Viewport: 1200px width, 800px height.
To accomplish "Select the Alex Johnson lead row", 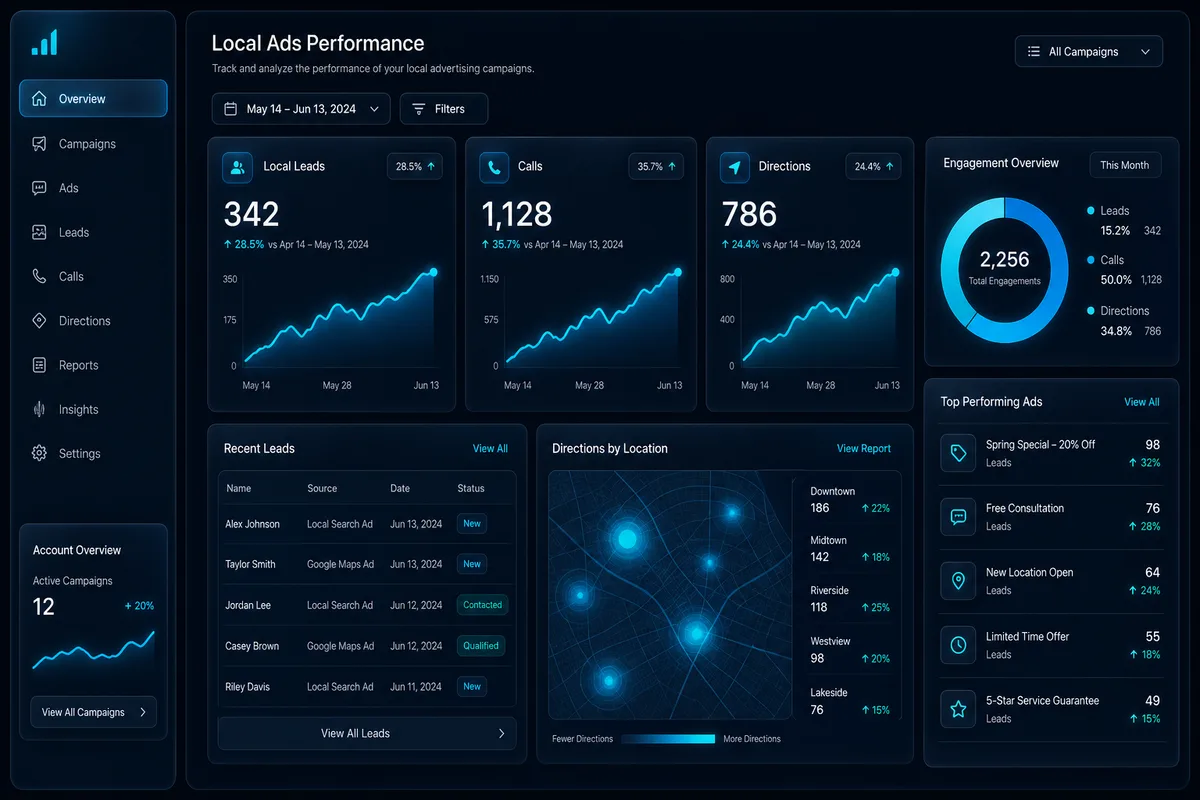I will 367,524.
